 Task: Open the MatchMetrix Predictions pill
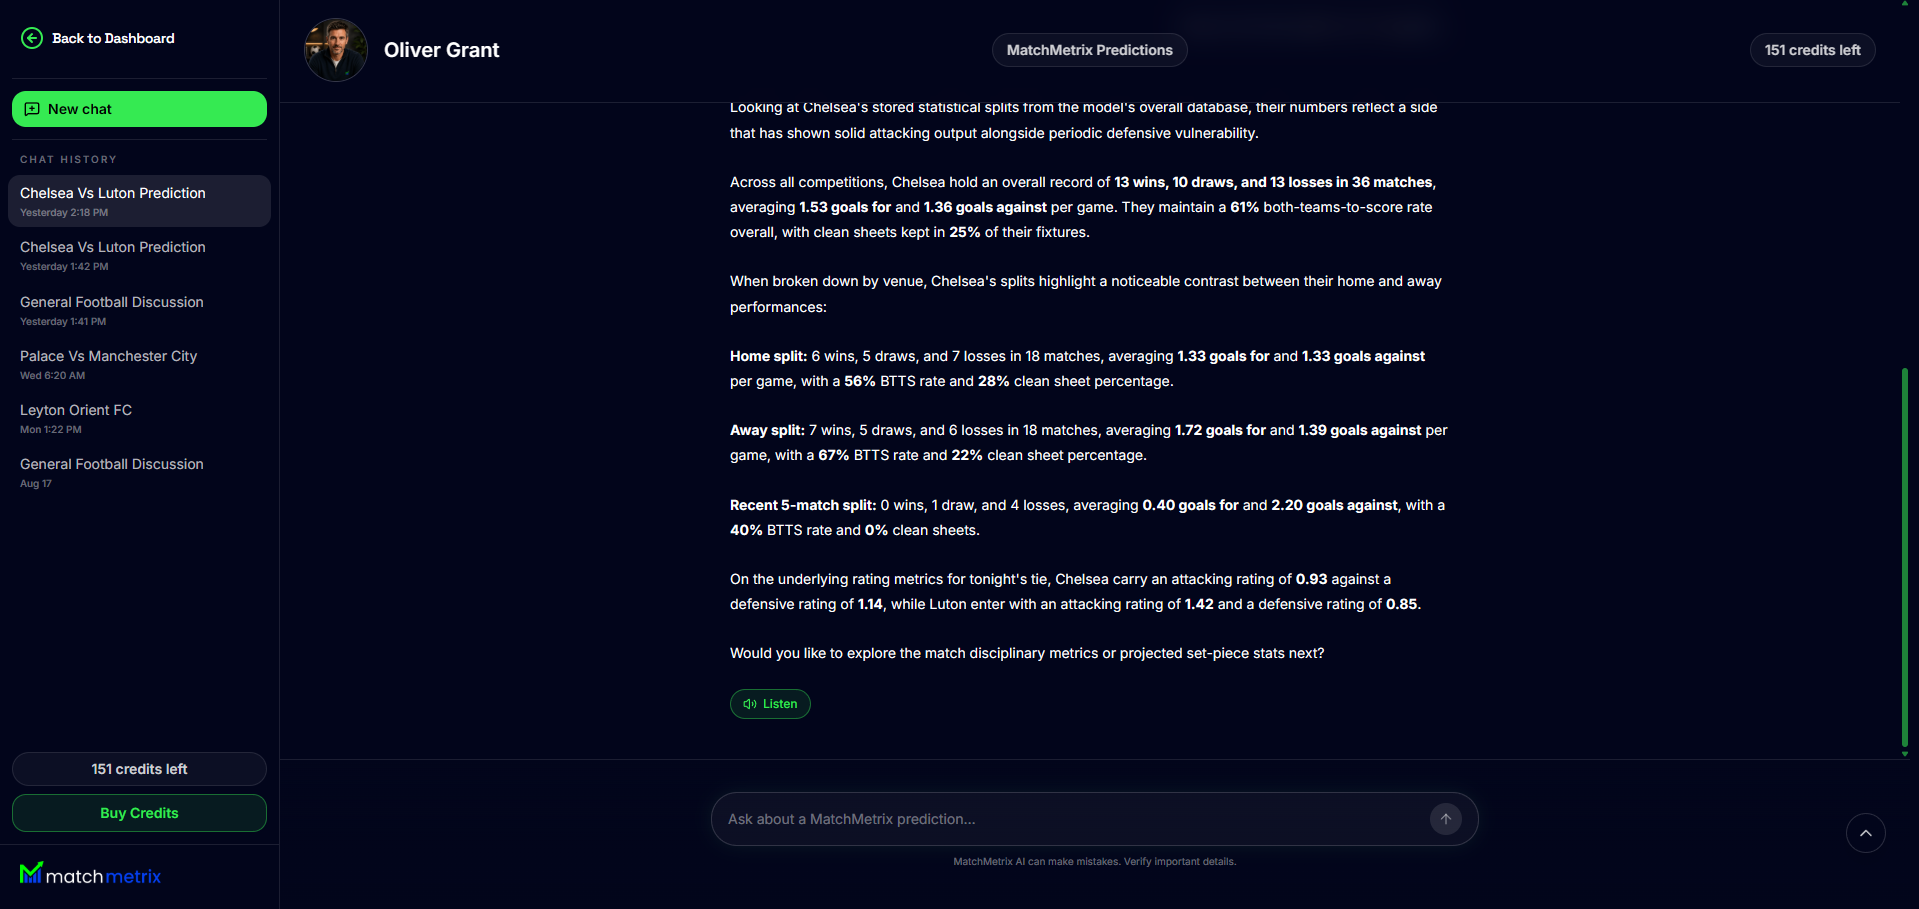coord(1089,50)
